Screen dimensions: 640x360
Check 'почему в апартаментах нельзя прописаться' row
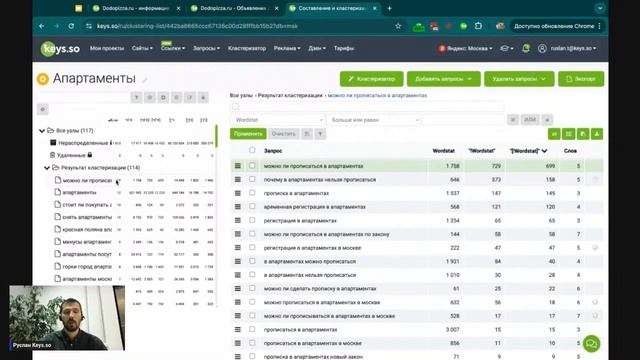point(252,179)
